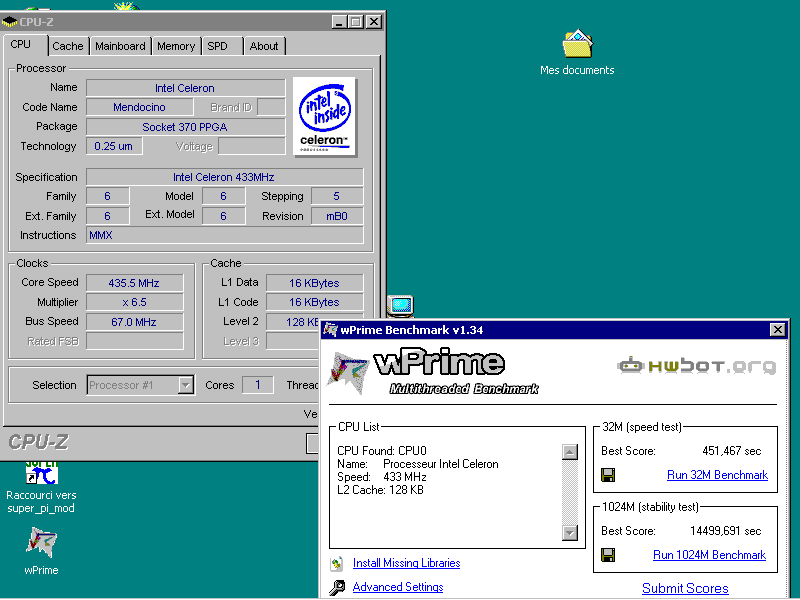
Task: Run 32M Benchmark link
Action: 717,475
